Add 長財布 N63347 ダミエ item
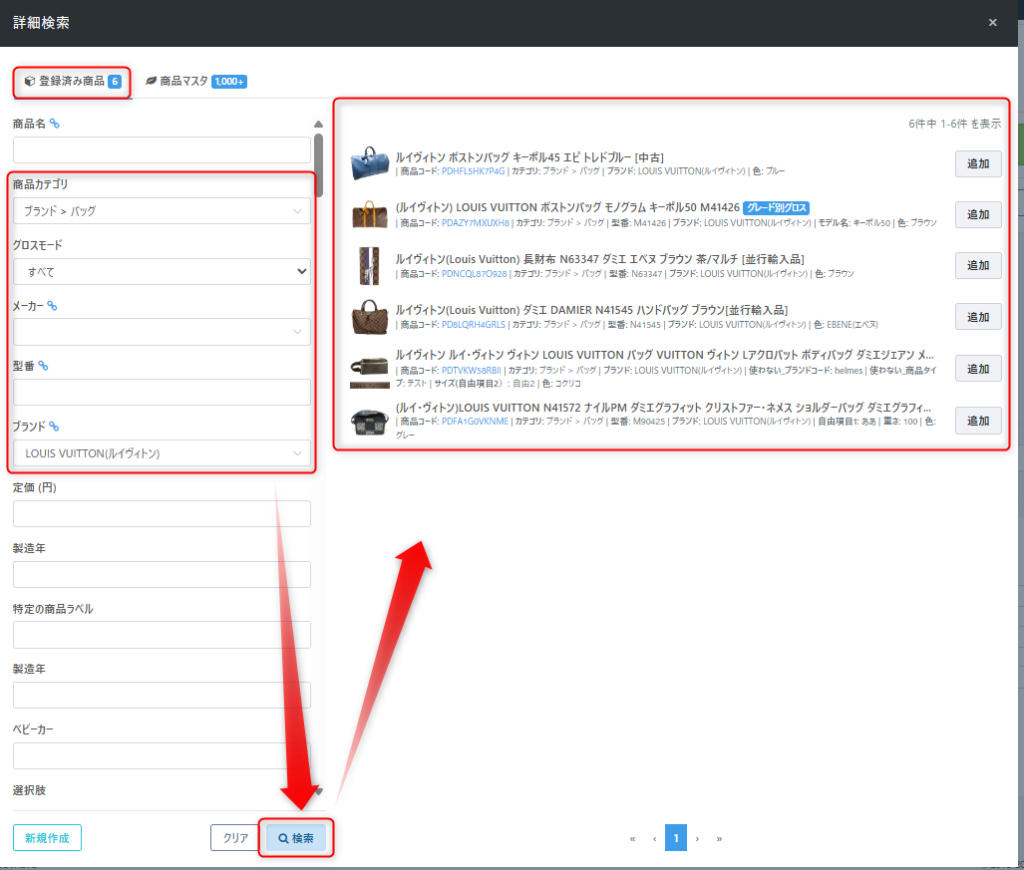This screenshot has height=870, width=1024. tap(978, 265)
